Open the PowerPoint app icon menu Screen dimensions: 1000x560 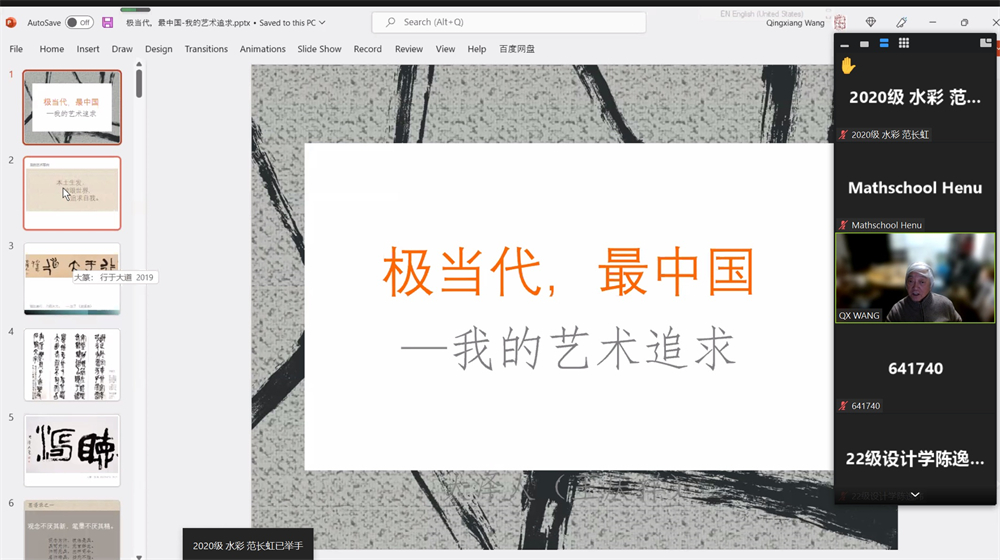click(11, 22)
